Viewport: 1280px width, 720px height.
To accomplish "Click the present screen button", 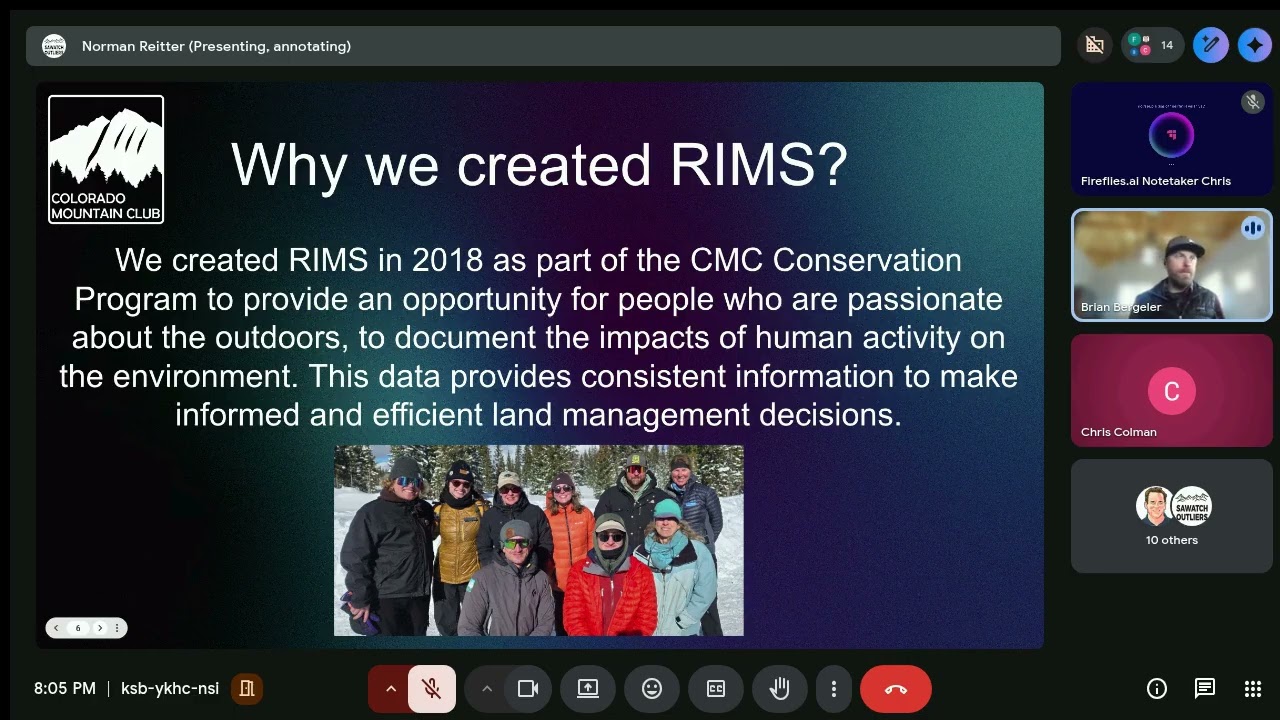I will (x=588, y=689).
